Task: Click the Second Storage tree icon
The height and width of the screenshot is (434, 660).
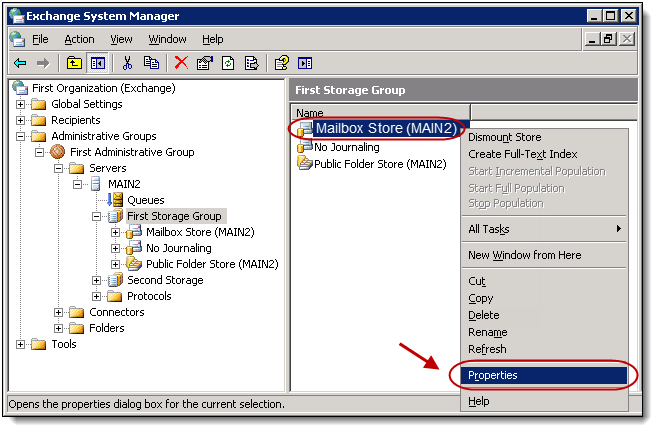Action: 115,280
